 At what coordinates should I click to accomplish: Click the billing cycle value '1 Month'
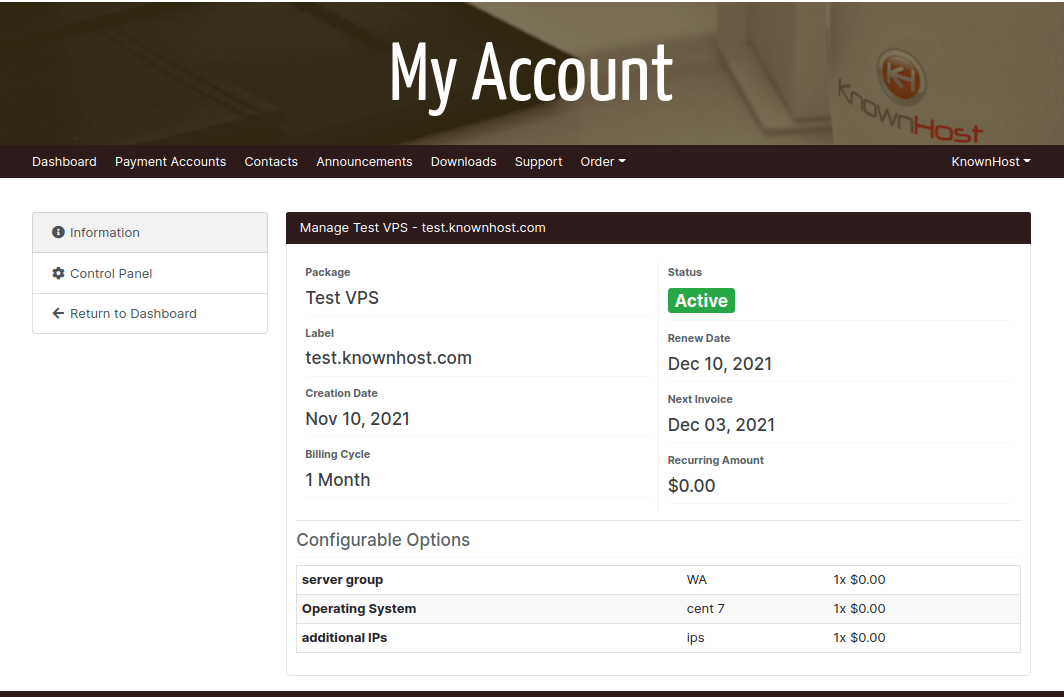(x=338, y=480)
